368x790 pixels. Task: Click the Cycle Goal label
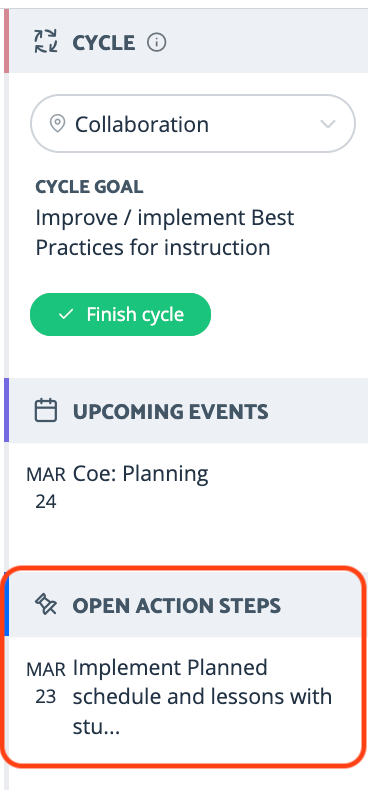(x=89, y=187)
